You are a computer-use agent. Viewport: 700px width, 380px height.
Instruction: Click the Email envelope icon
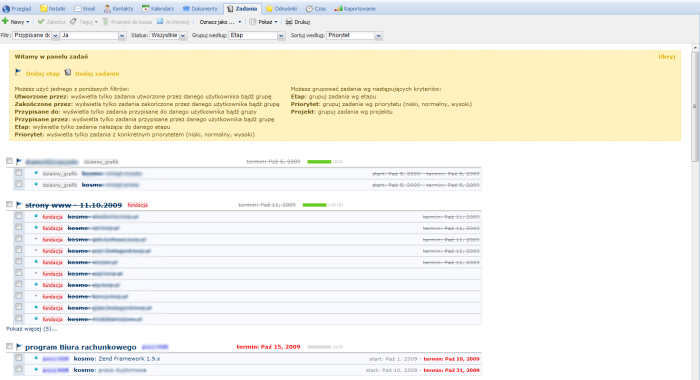click(78, 8)
